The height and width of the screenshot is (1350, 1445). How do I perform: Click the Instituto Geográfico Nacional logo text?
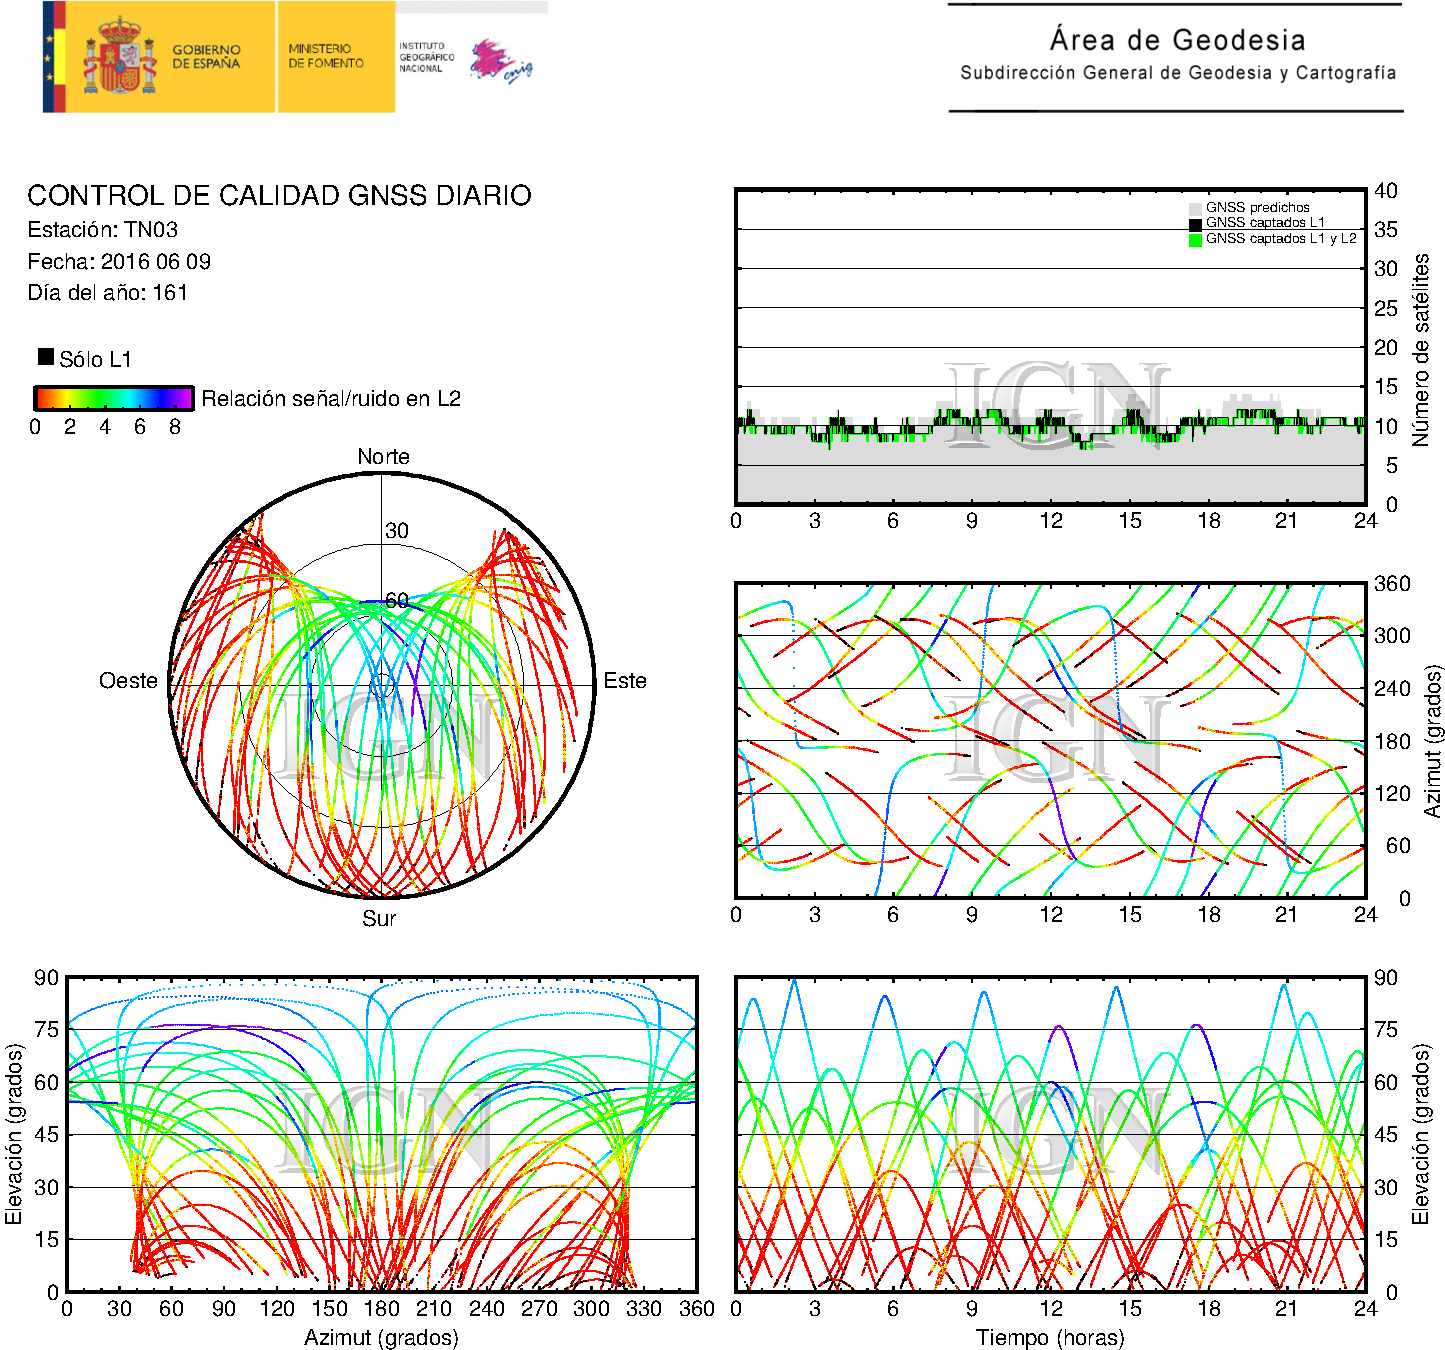pos(425,57)
